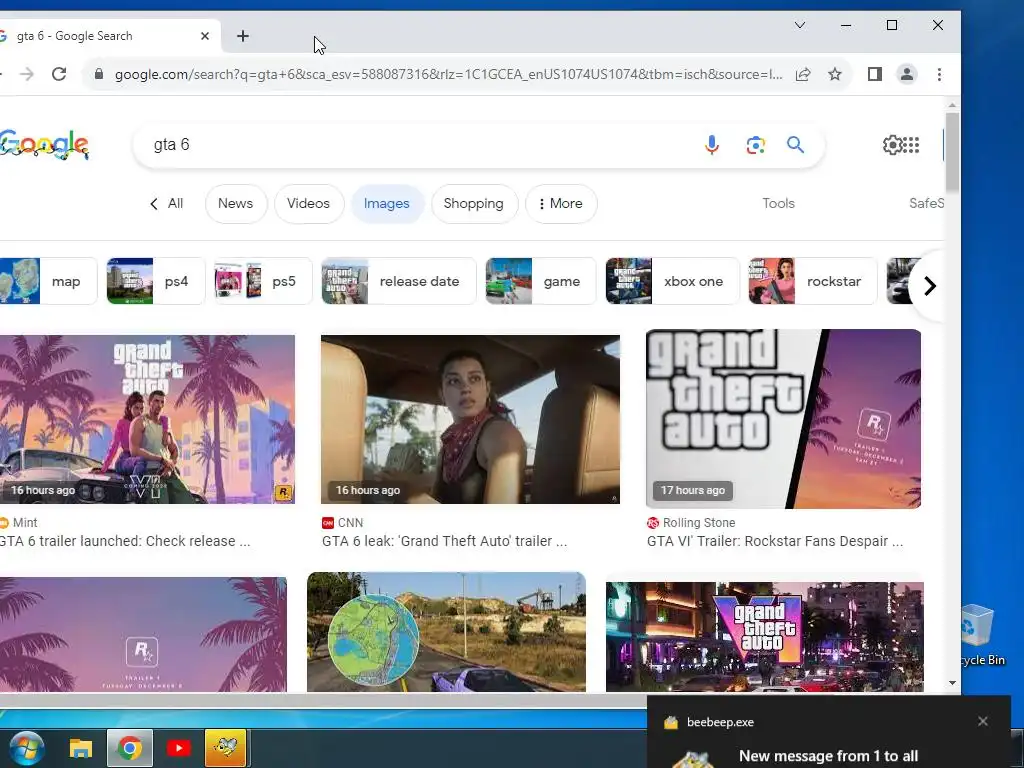
Task: Open the Mint GTA 6 trailer image
Action: [147, 419]
